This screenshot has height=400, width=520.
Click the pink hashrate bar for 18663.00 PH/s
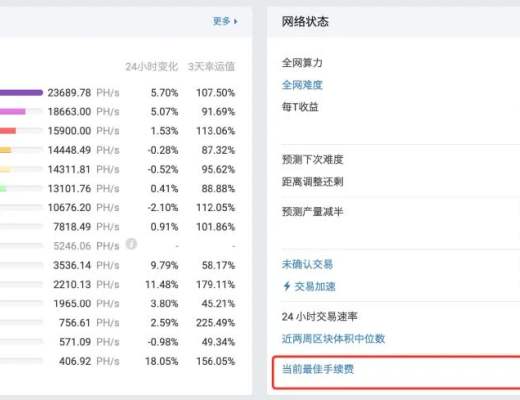point(13,111)
